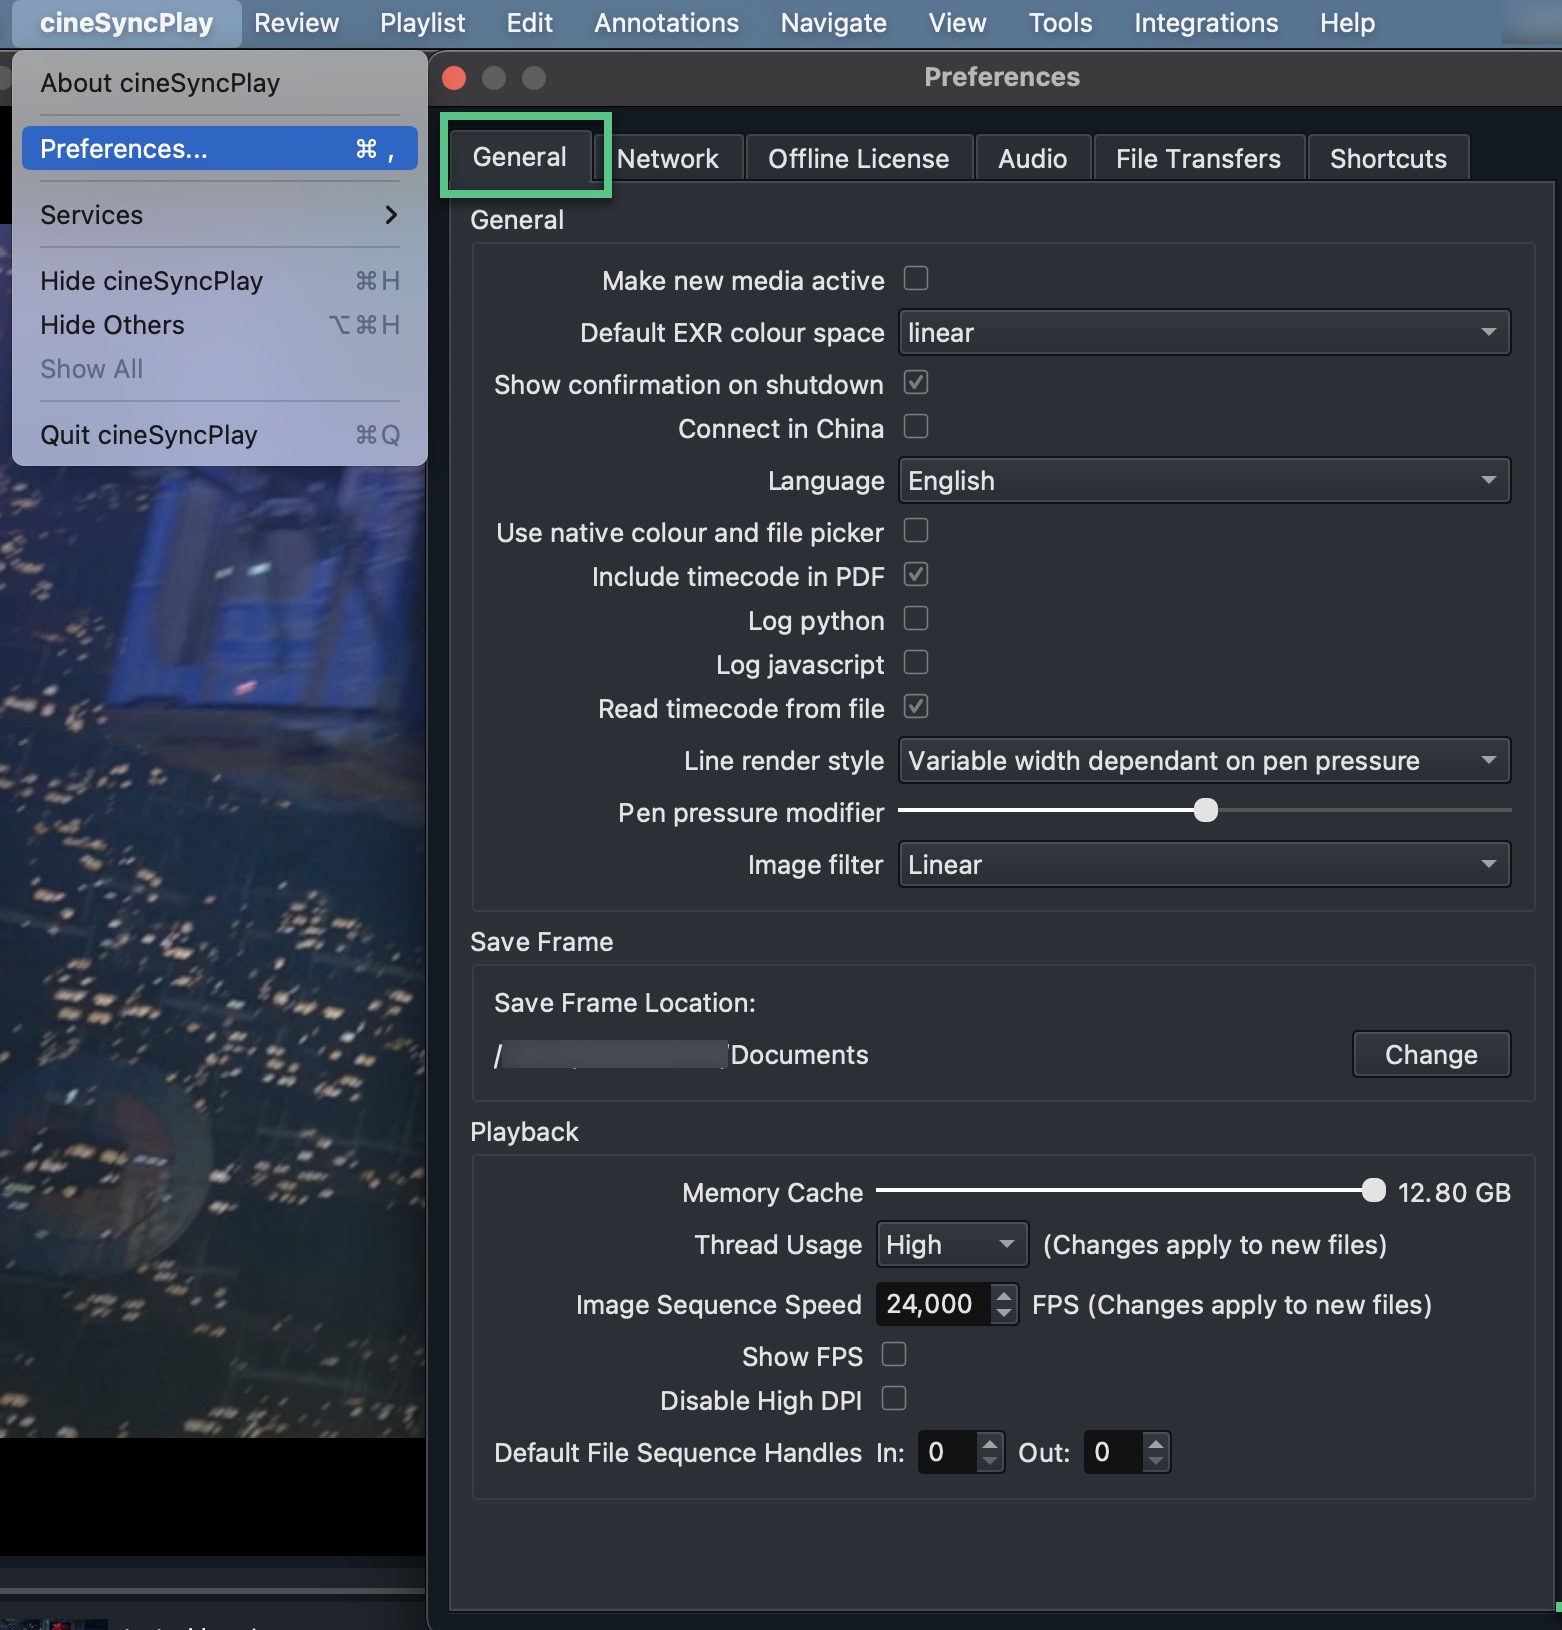Enable the Log python checkbox
The width and height of the screenshot is (1562, 1630).
pyautogui.click(x=916, y=618)
